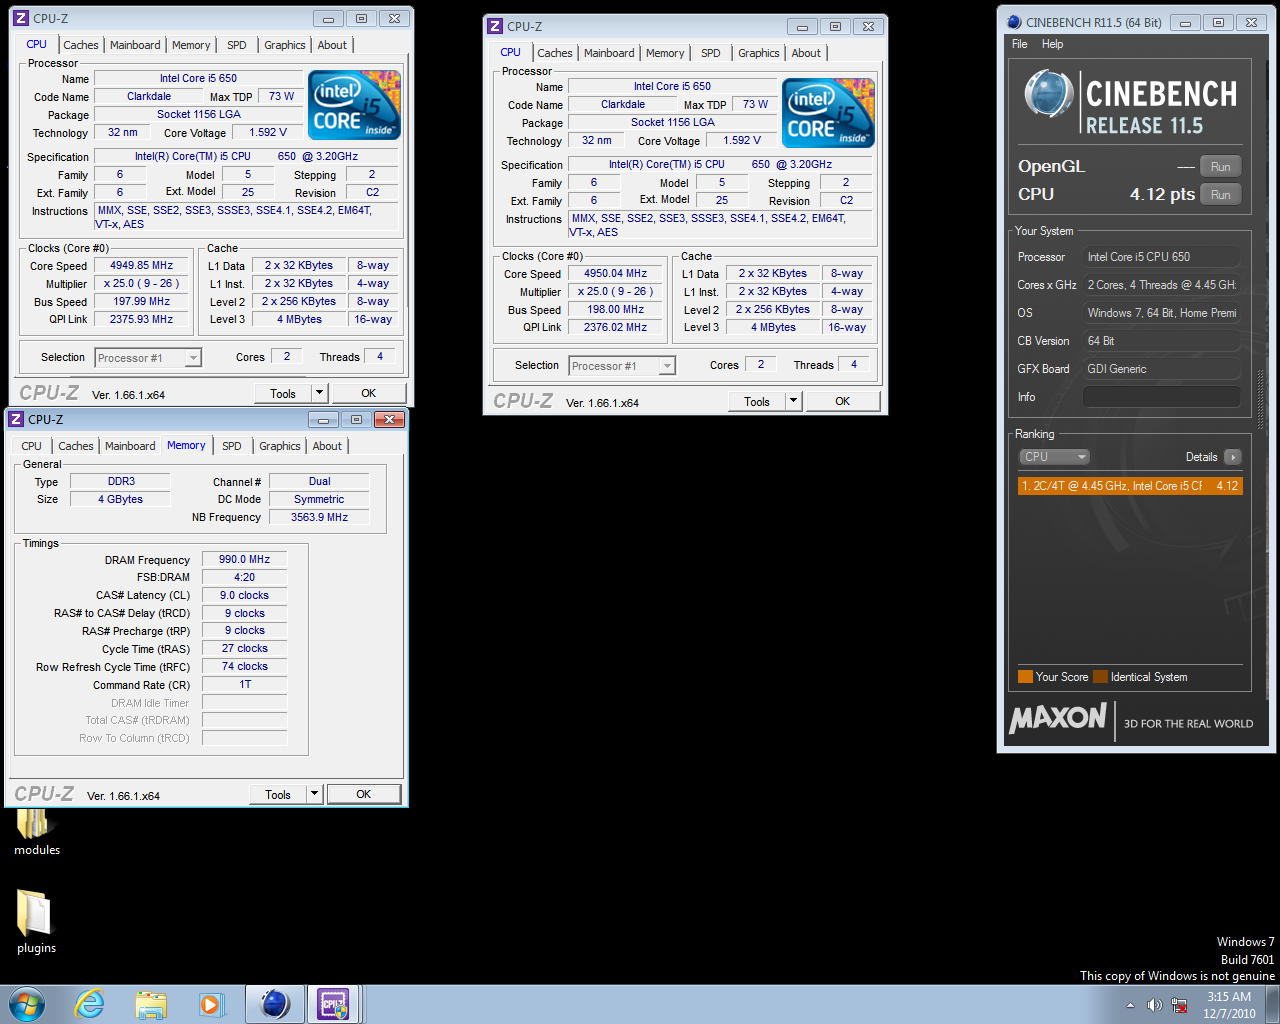
Task: Open Memory tab in middle CPU-Z window
Action: [665, 53]
